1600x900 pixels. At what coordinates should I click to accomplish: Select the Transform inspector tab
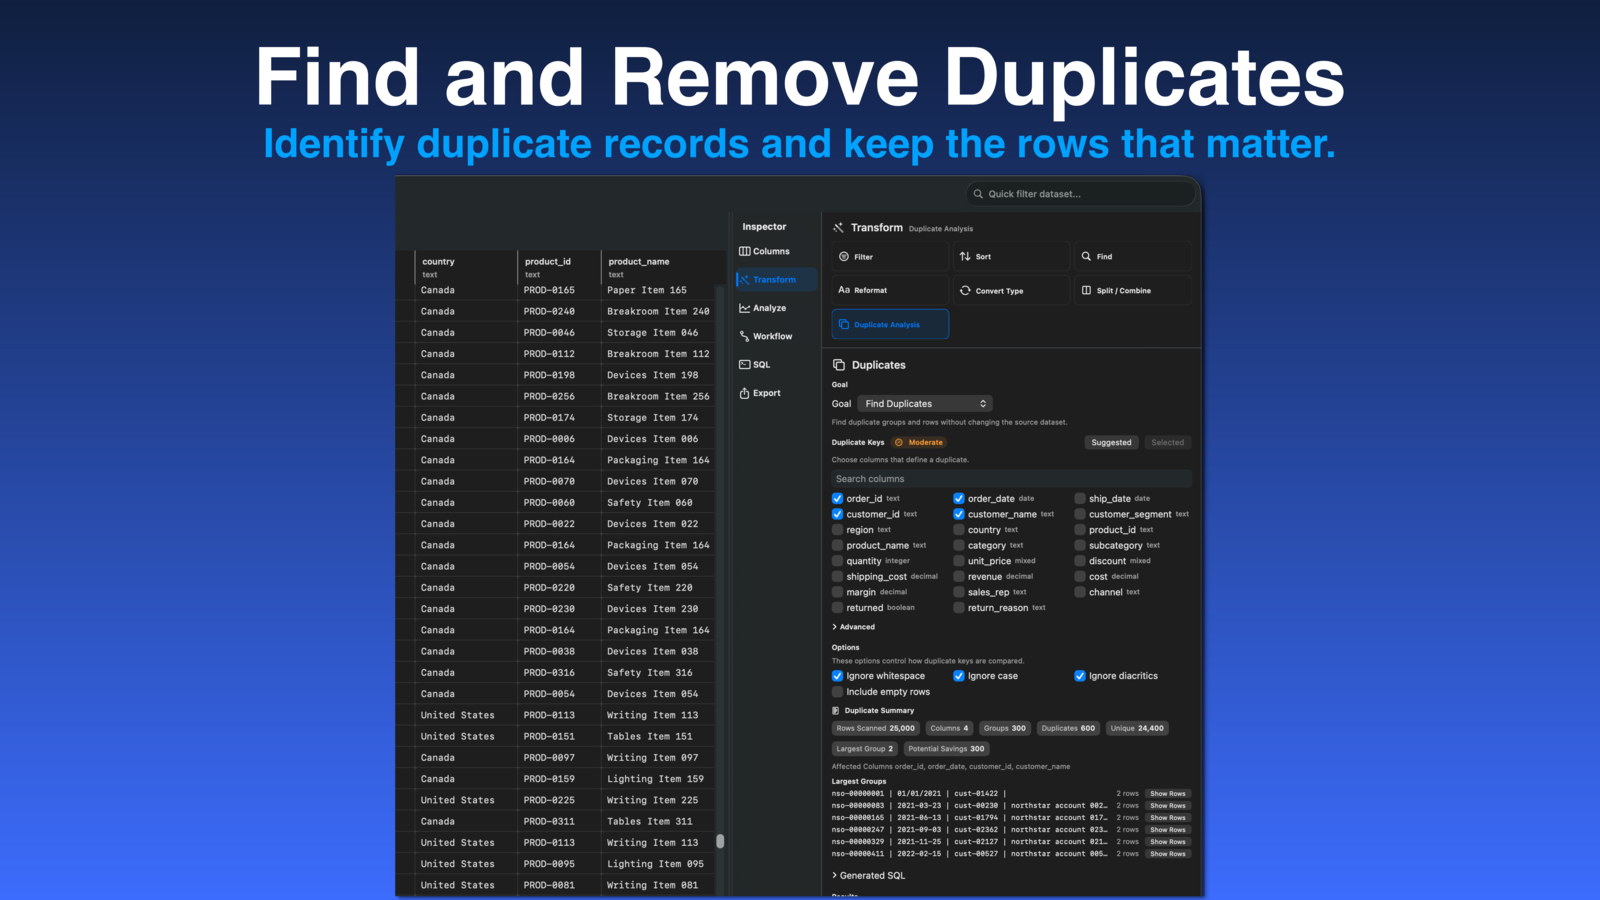point(776,280)
